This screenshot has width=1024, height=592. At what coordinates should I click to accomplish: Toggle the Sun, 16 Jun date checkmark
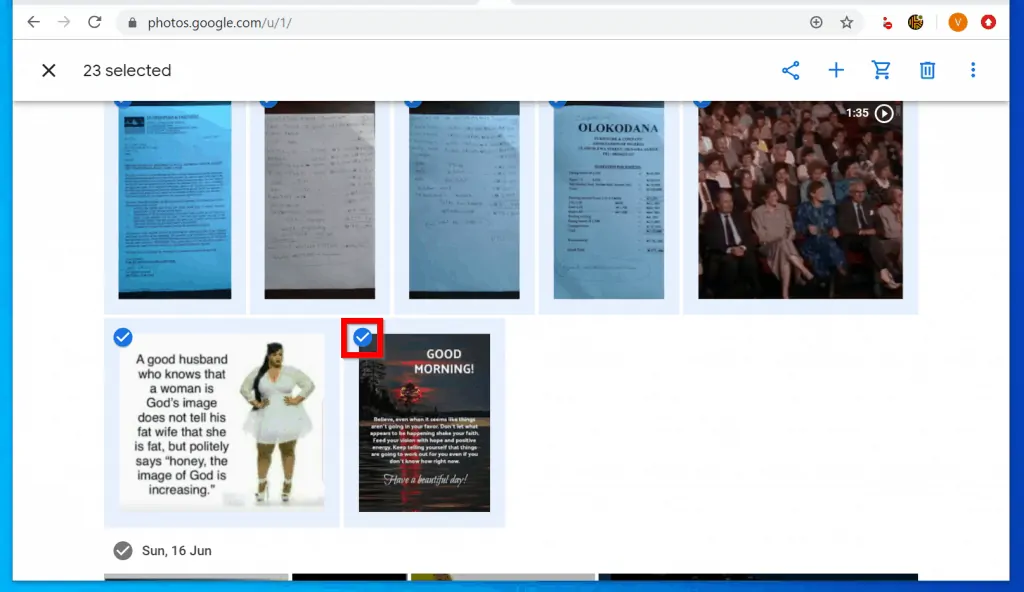[x=122, y=550]
